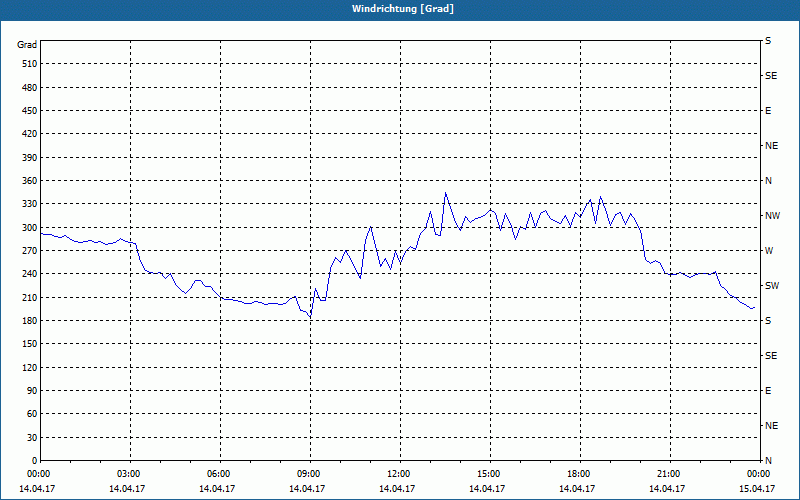Screen dimensions: 800x500
Task: Click the 09:00 time label
Action: (308, 474)
